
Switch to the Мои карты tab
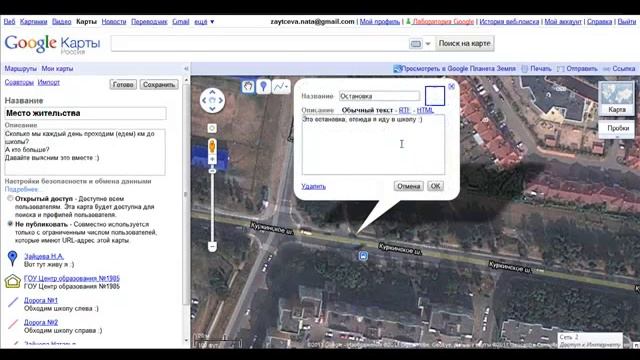click(x=57, y=69)
